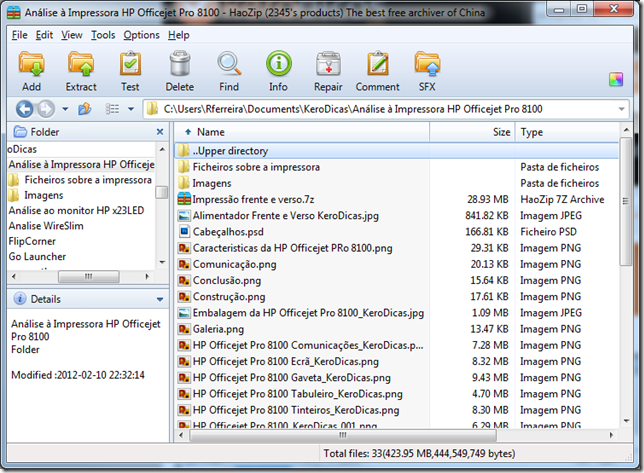Click the view mode list icon
This screenshot has width=644, height=473.
pyautogui.click(x=112, y=109)
